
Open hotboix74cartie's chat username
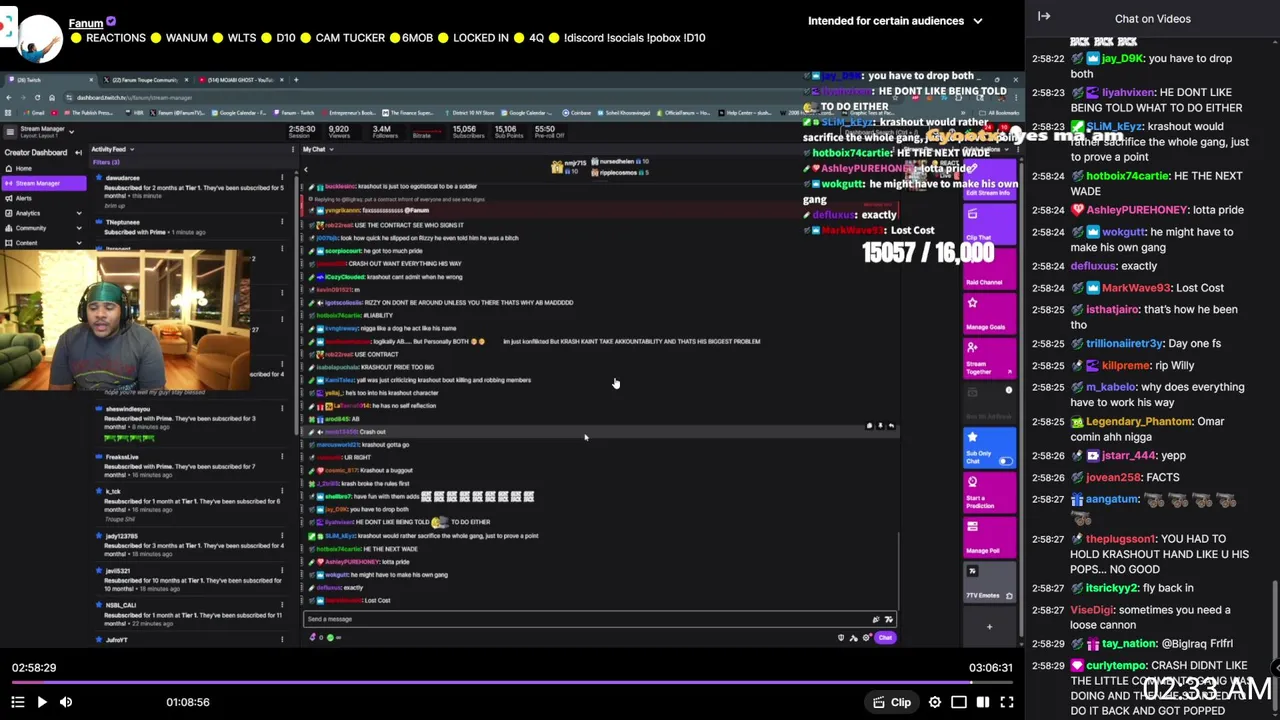click(1127, 176)
